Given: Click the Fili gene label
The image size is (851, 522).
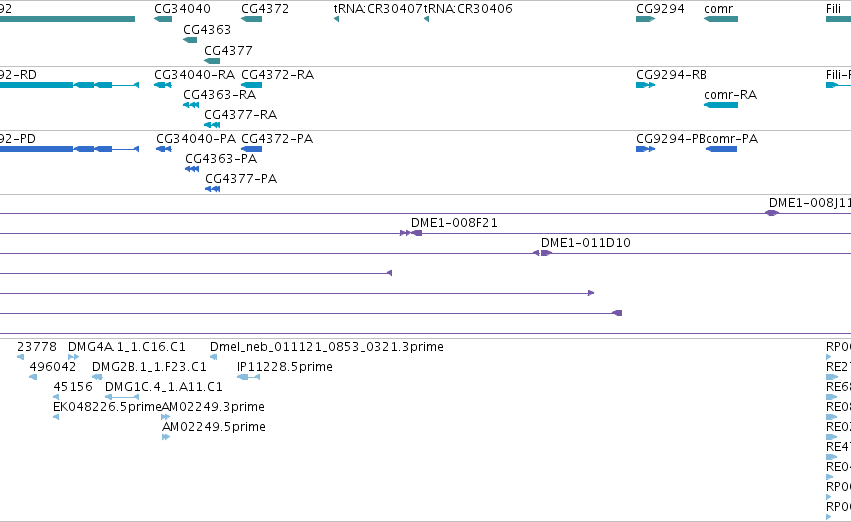Looking at the screenshot, I should pos(834,9).
